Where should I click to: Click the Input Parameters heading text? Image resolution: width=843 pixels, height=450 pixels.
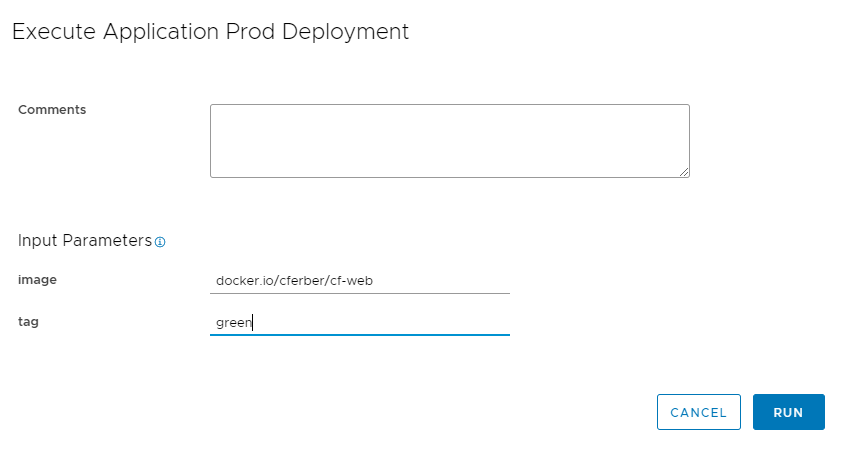85,240
